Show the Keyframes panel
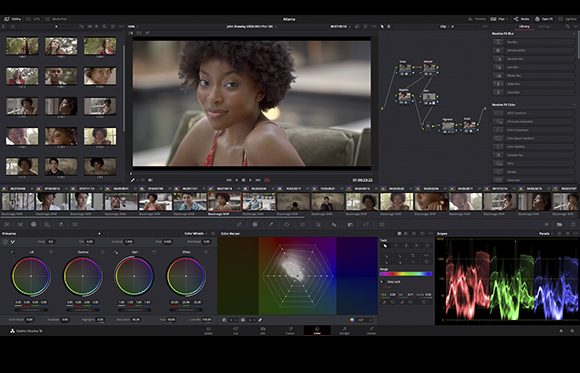Image resolution: width=580 pixels, height=373 pixels. [x=546, y=224]
